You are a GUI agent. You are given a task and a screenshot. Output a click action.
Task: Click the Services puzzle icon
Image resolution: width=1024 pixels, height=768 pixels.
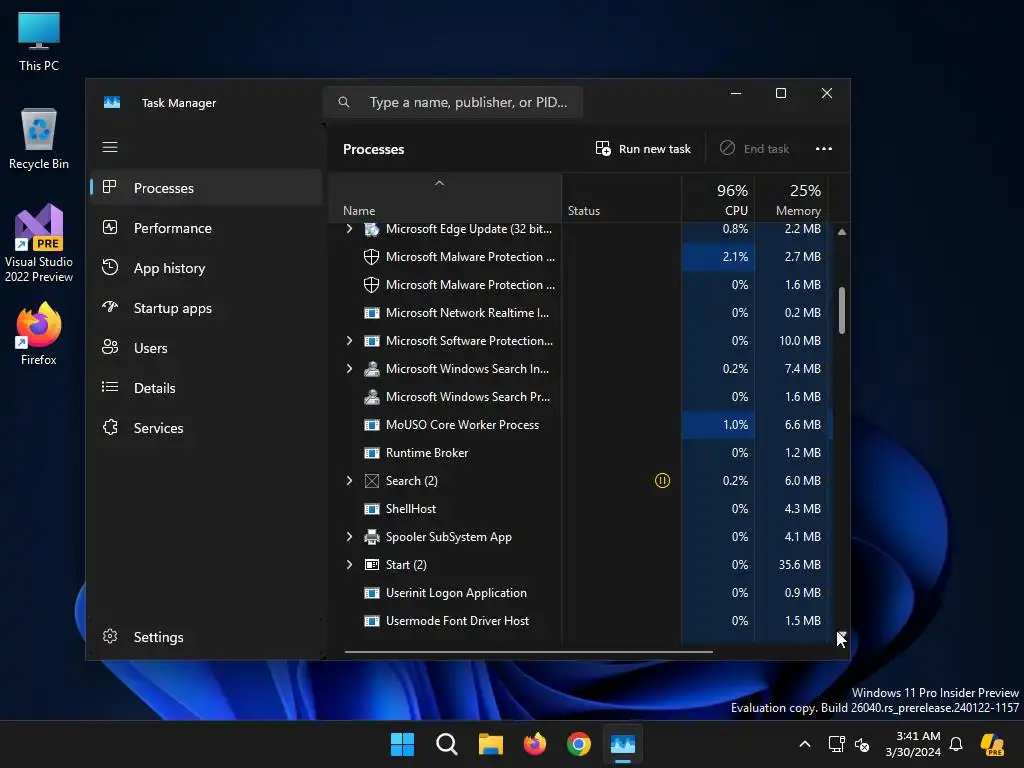pyautogui.click(x=110, y=427)
